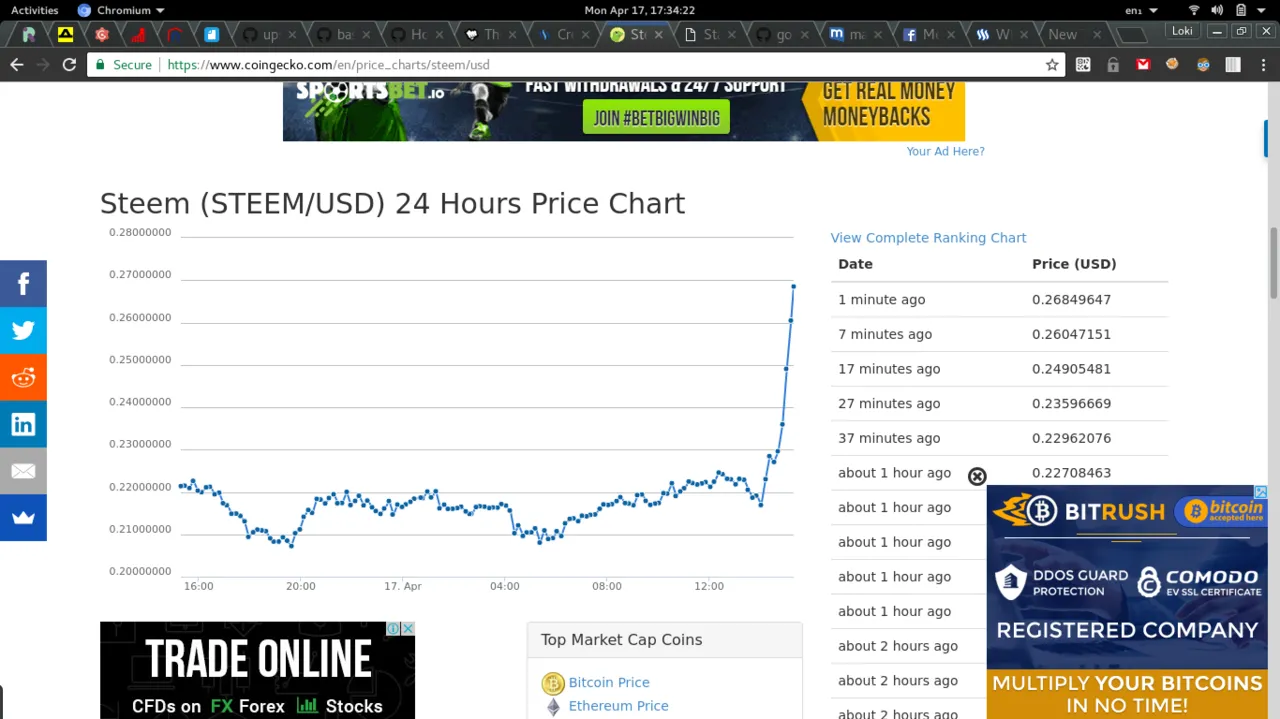Share the chart via email sidebar button
Image resolution: width=1280 pixels, height=719 pixels.
[23, 471]
